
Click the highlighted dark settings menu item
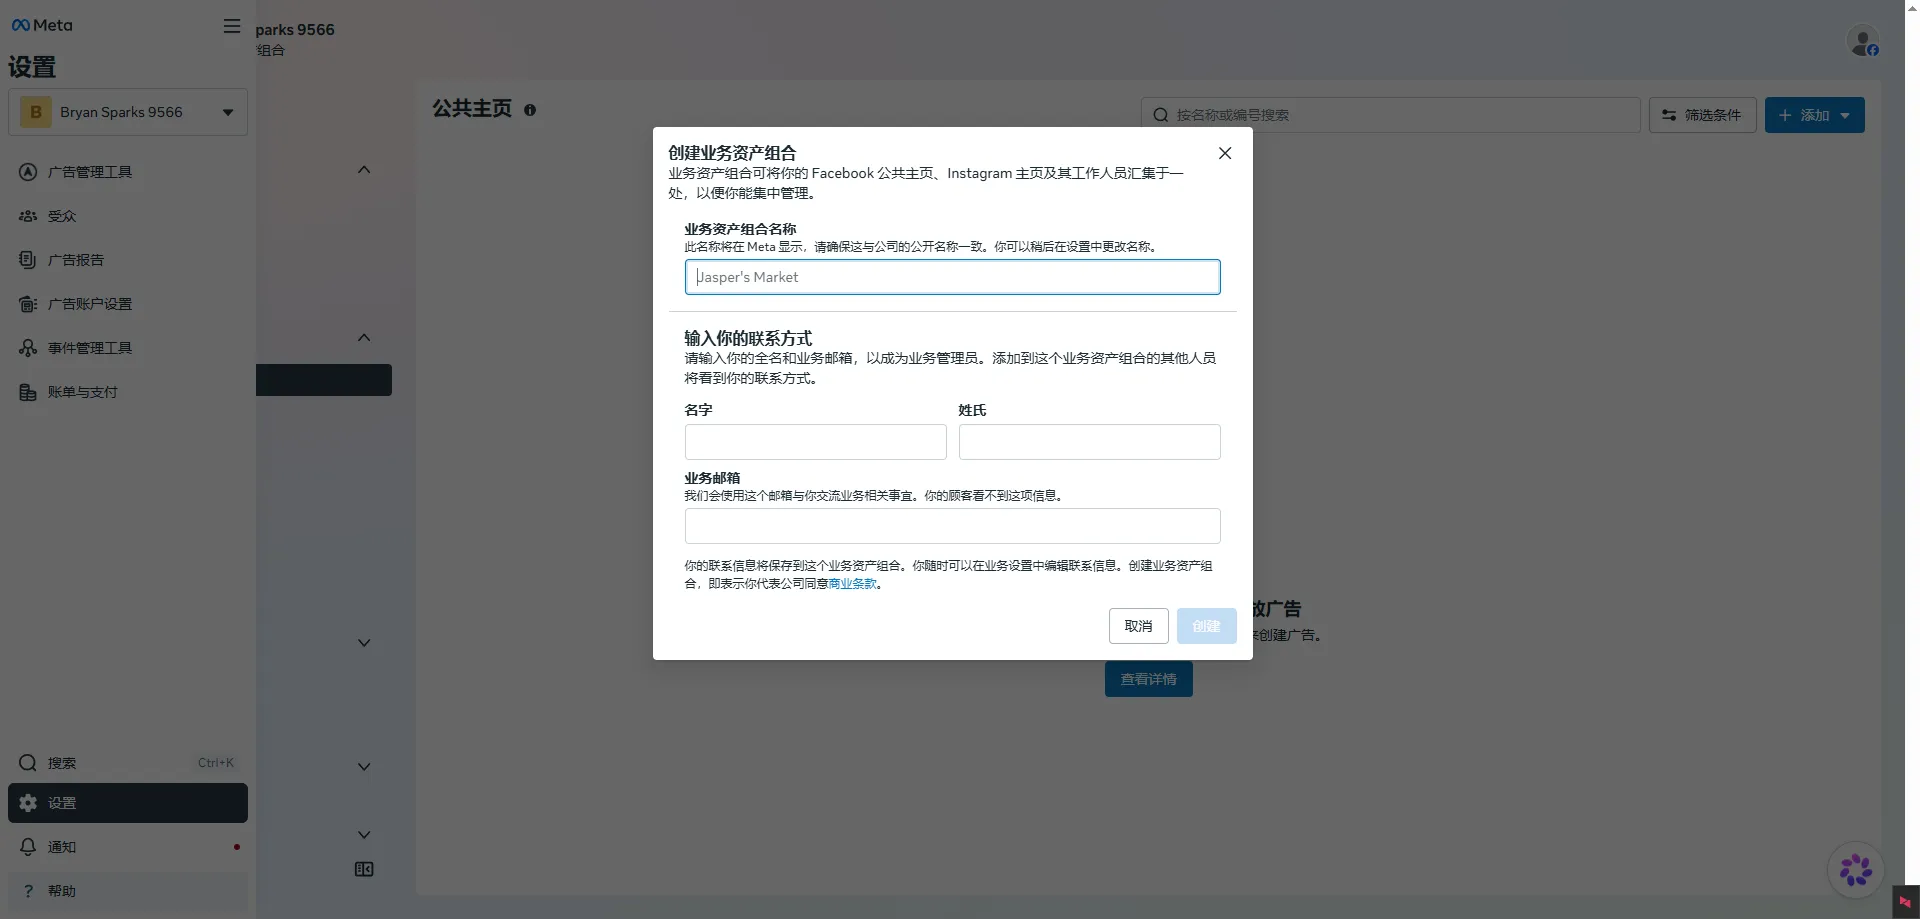click(324, 380)
